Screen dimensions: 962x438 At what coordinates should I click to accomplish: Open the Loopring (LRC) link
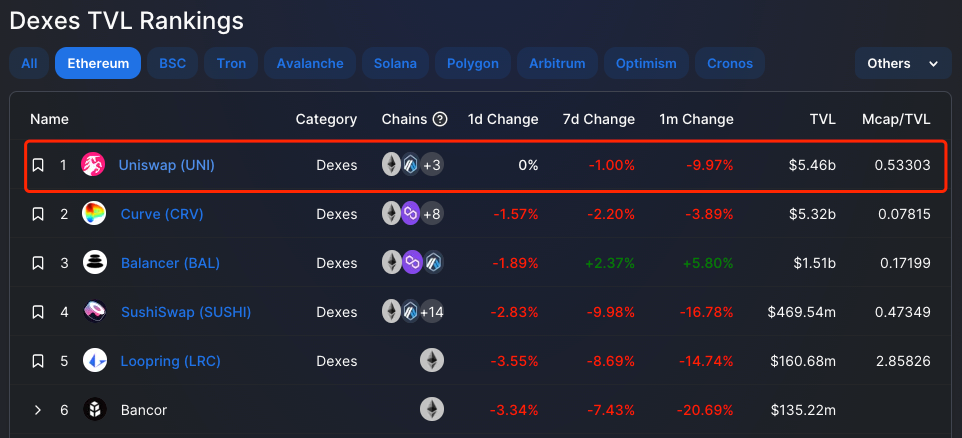tap(171, 361)
